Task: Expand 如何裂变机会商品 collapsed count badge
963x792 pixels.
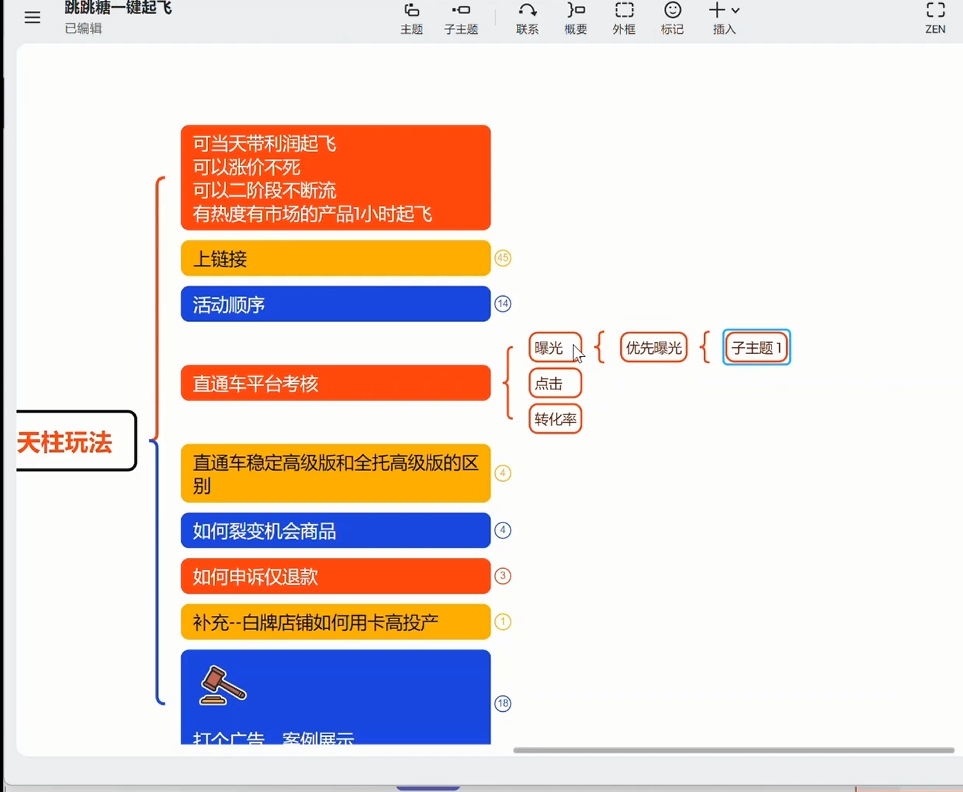Action: tap(503, 530)
